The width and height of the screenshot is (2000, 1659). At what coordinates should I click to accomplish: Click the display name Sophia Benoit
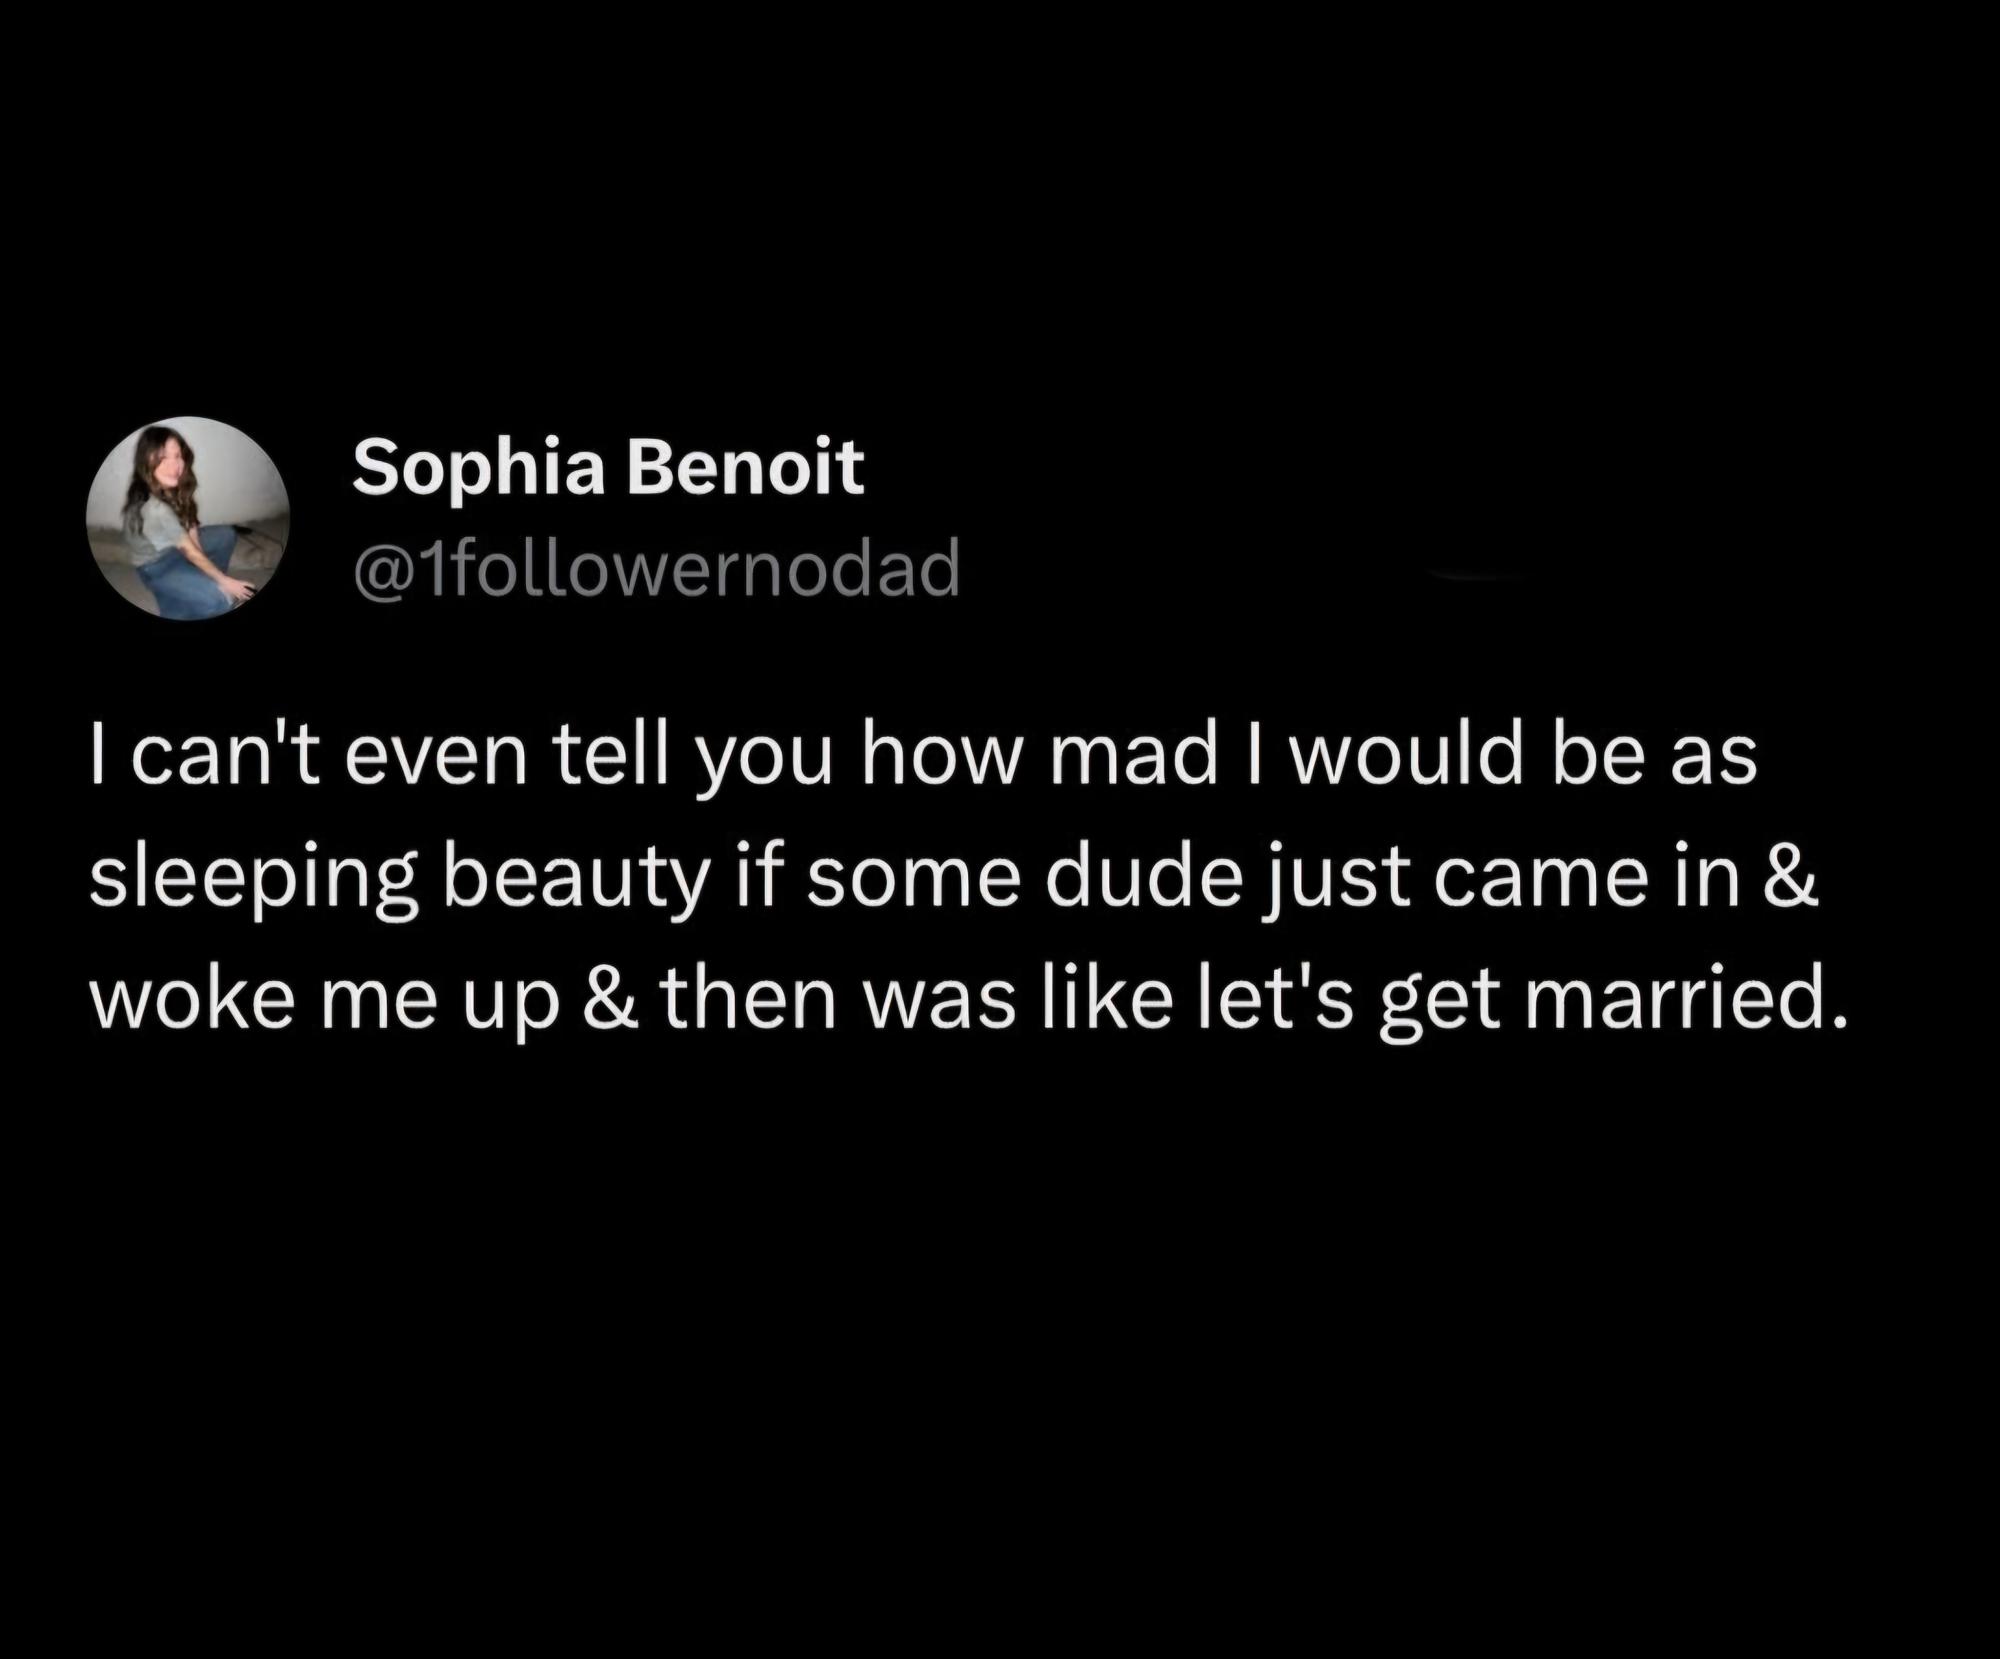[x=608, y=468]
